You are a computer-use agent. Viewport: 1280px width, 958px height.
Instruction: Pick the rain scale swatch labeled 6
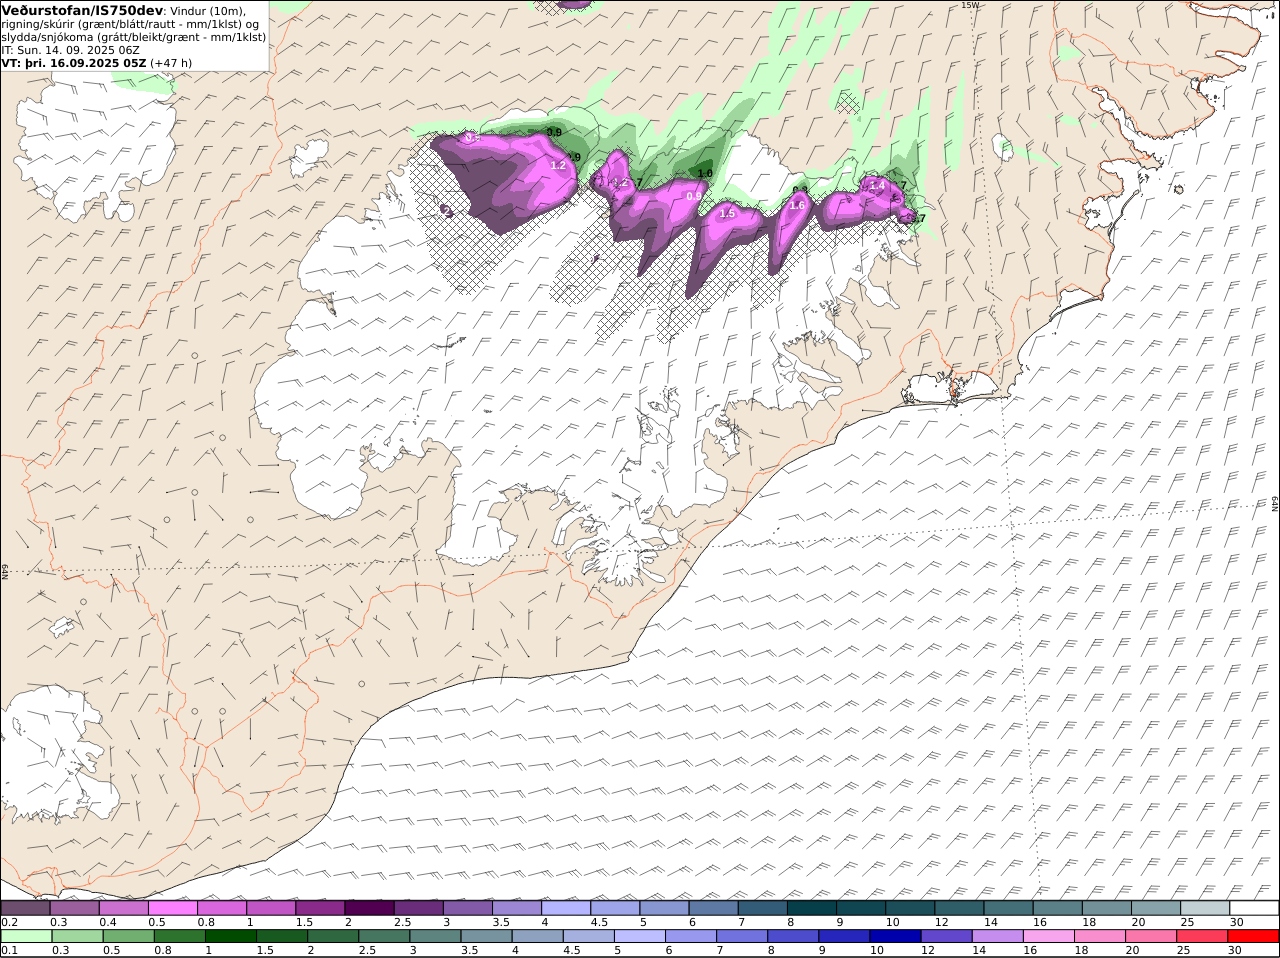point(690,937)
